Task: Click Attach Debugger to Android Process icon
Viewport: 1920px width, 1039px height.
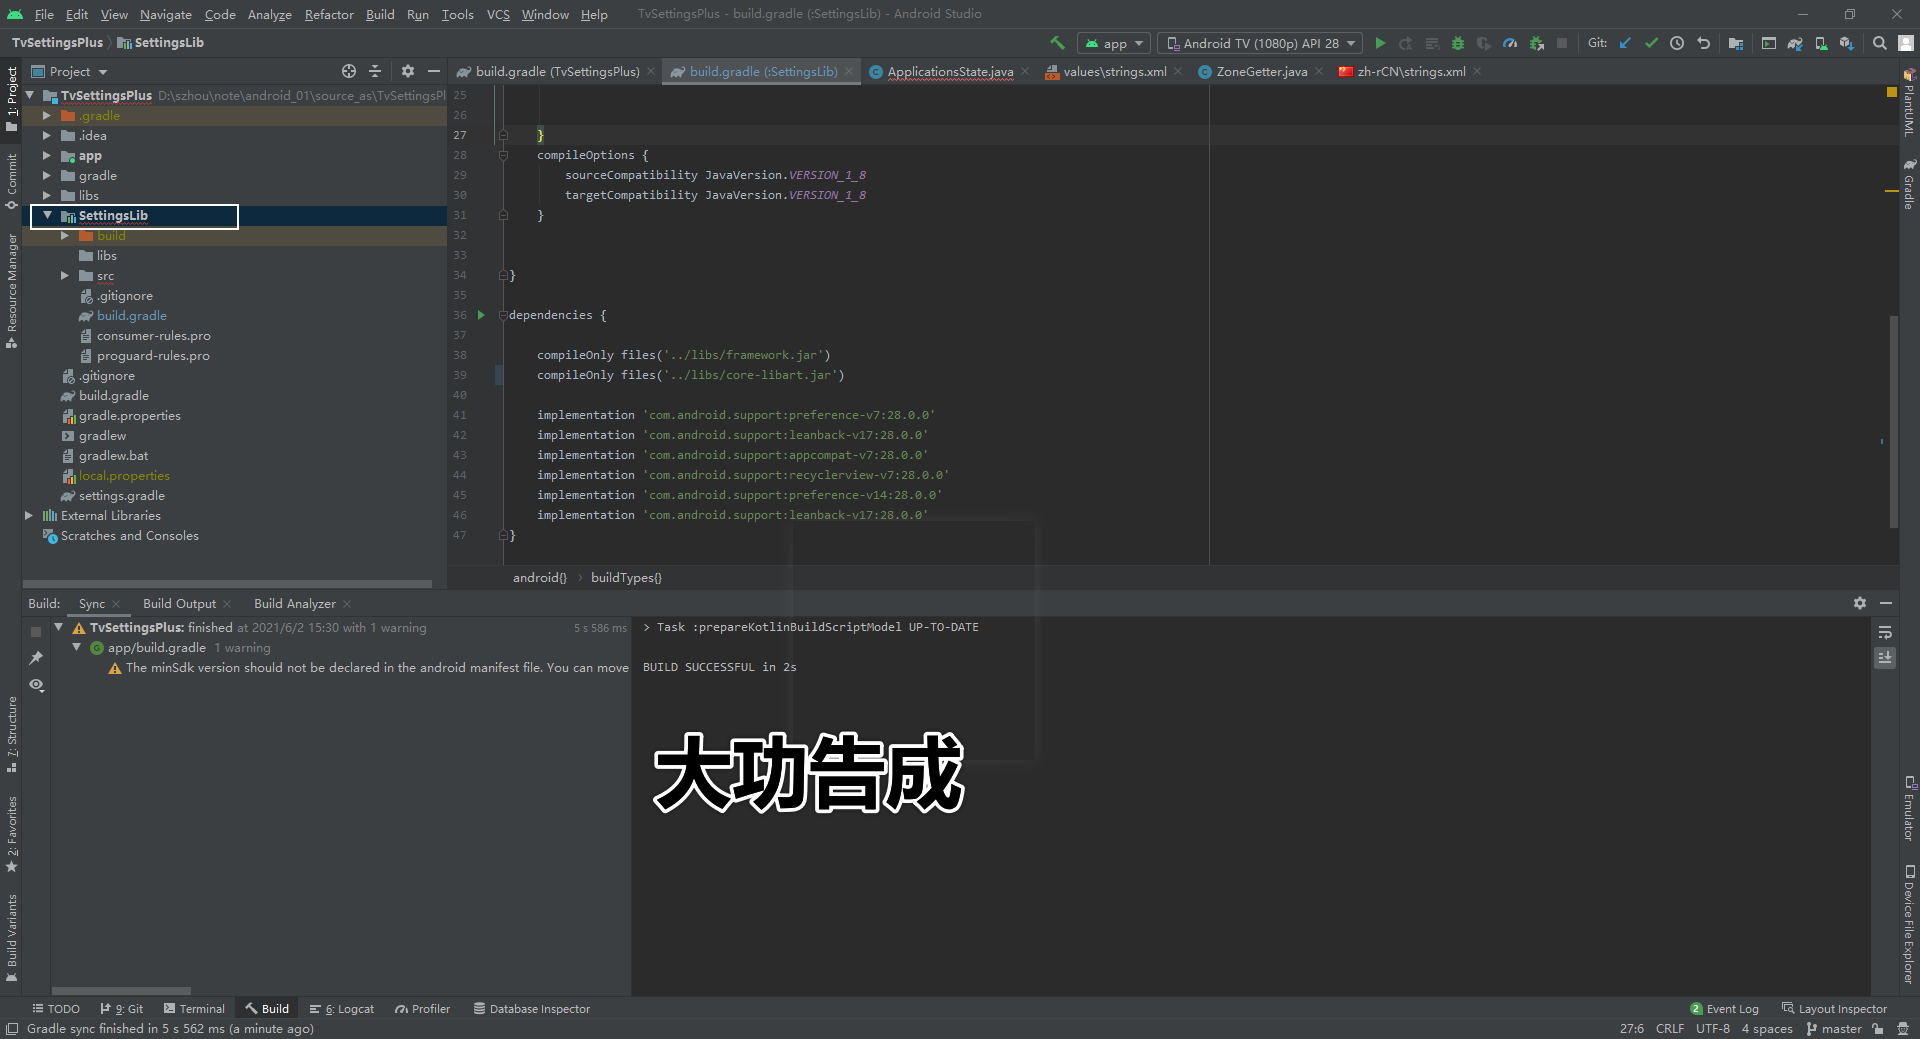Action: point(1536,43)
